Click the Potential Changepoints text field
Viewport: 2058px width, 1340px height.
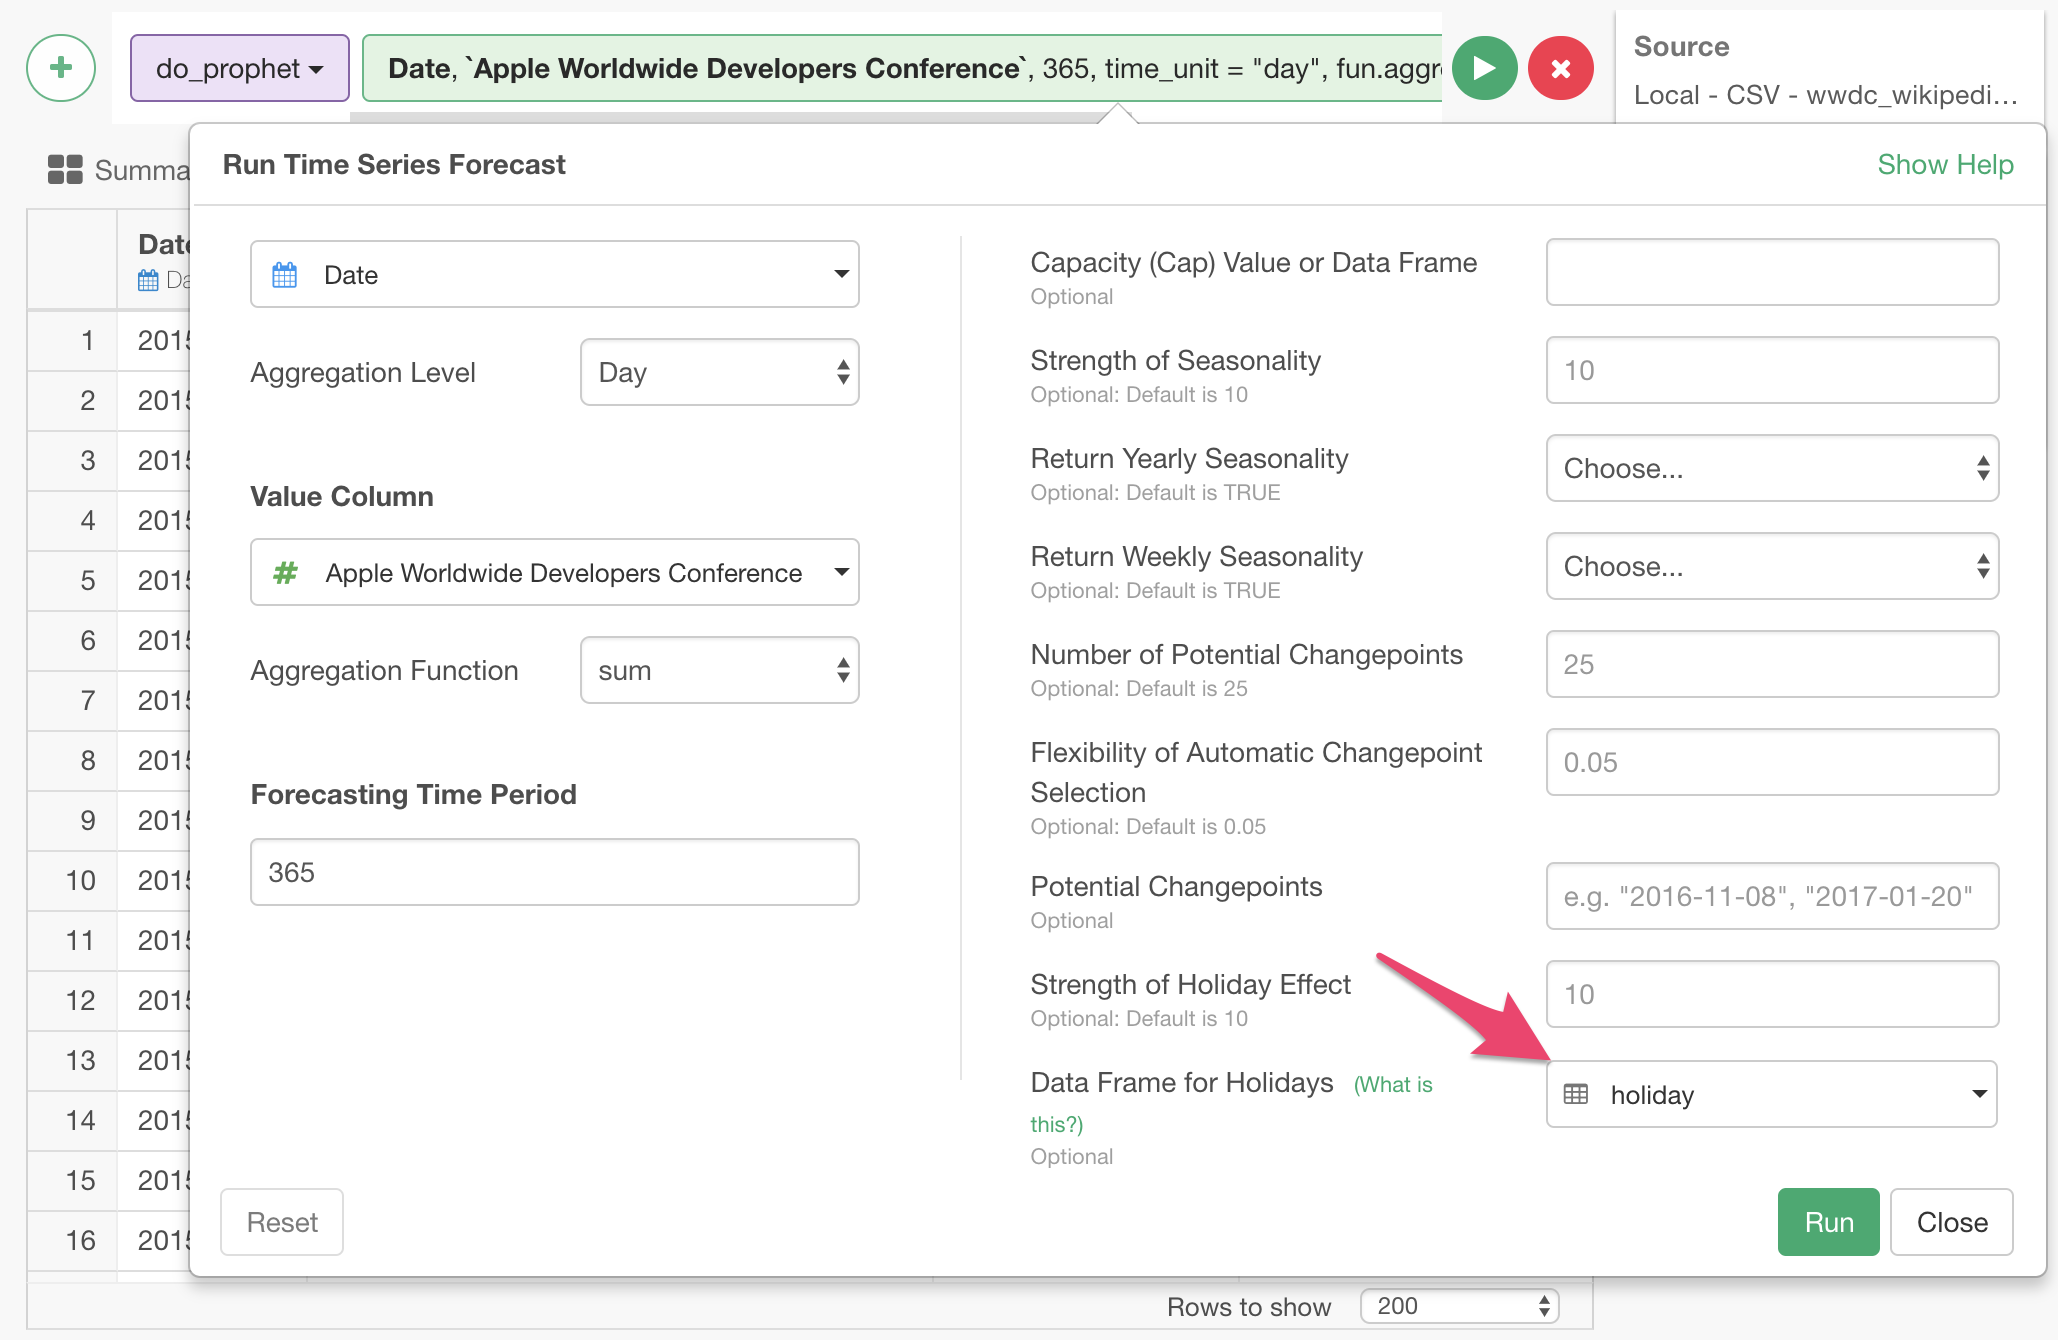click(x=1771, y=896)
